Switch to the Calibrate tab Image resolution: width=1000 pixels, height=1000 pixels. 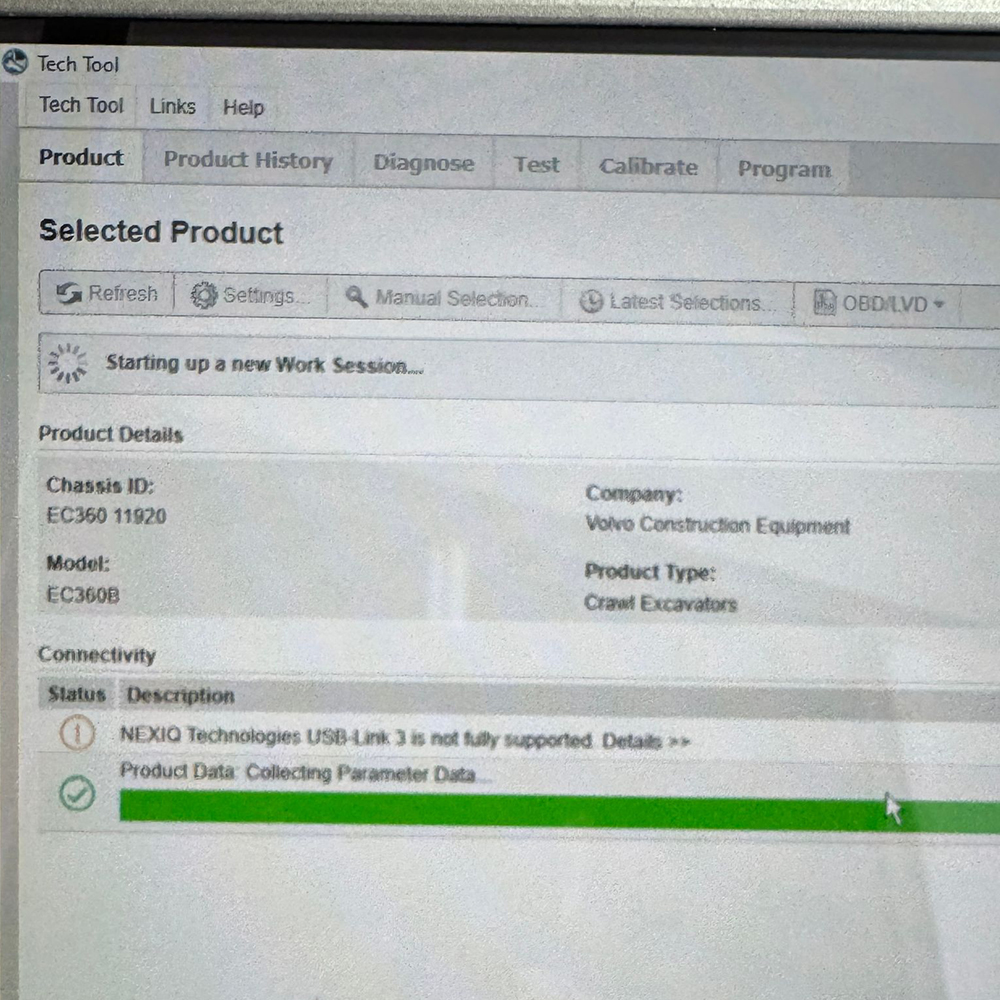[x=649, y=167]
